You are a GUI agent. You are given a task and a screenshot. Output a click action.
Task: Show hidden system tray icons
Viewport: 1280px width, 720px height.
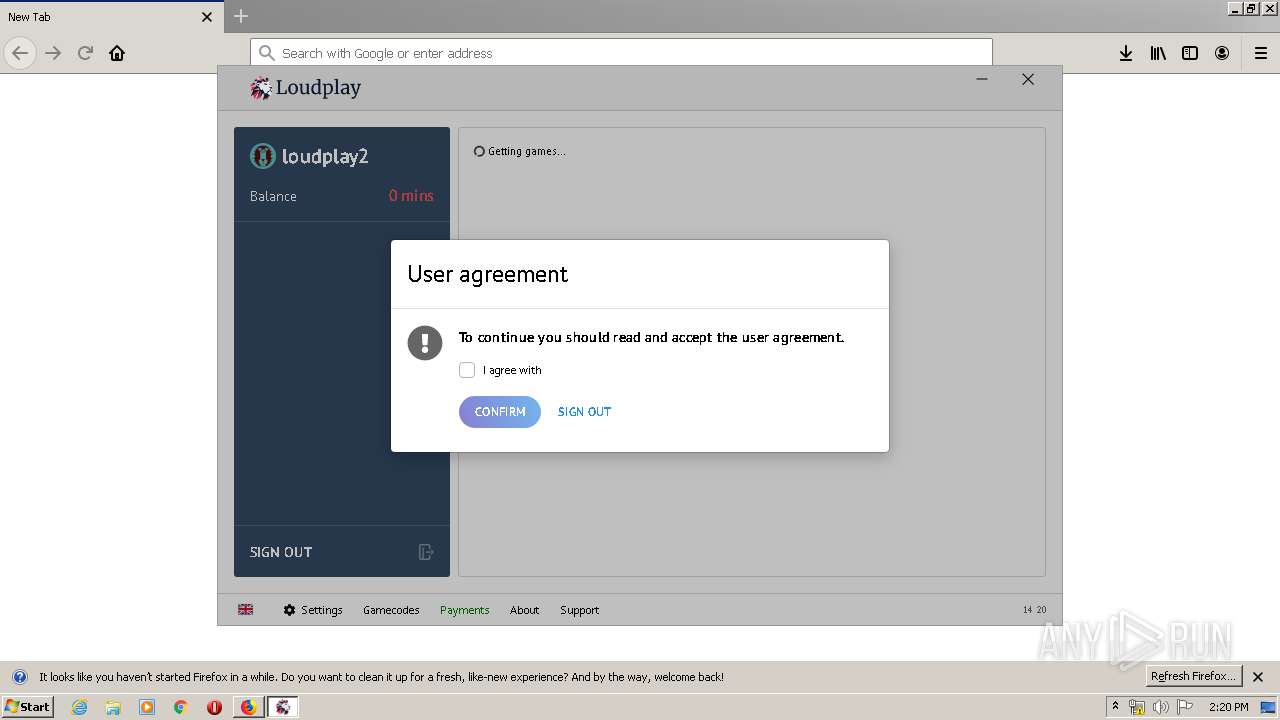(x=1115, y=706)
